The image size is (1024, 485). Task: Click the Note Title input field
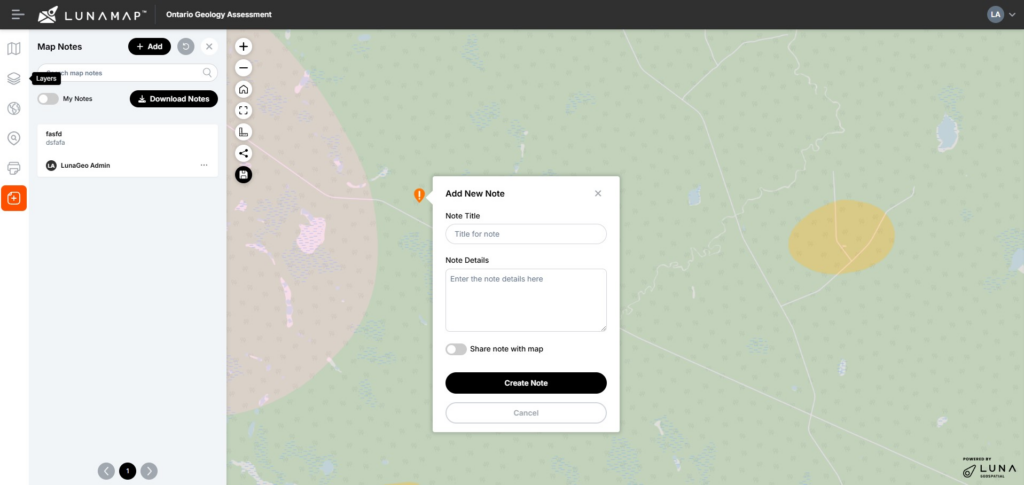[x=526, y=234]
